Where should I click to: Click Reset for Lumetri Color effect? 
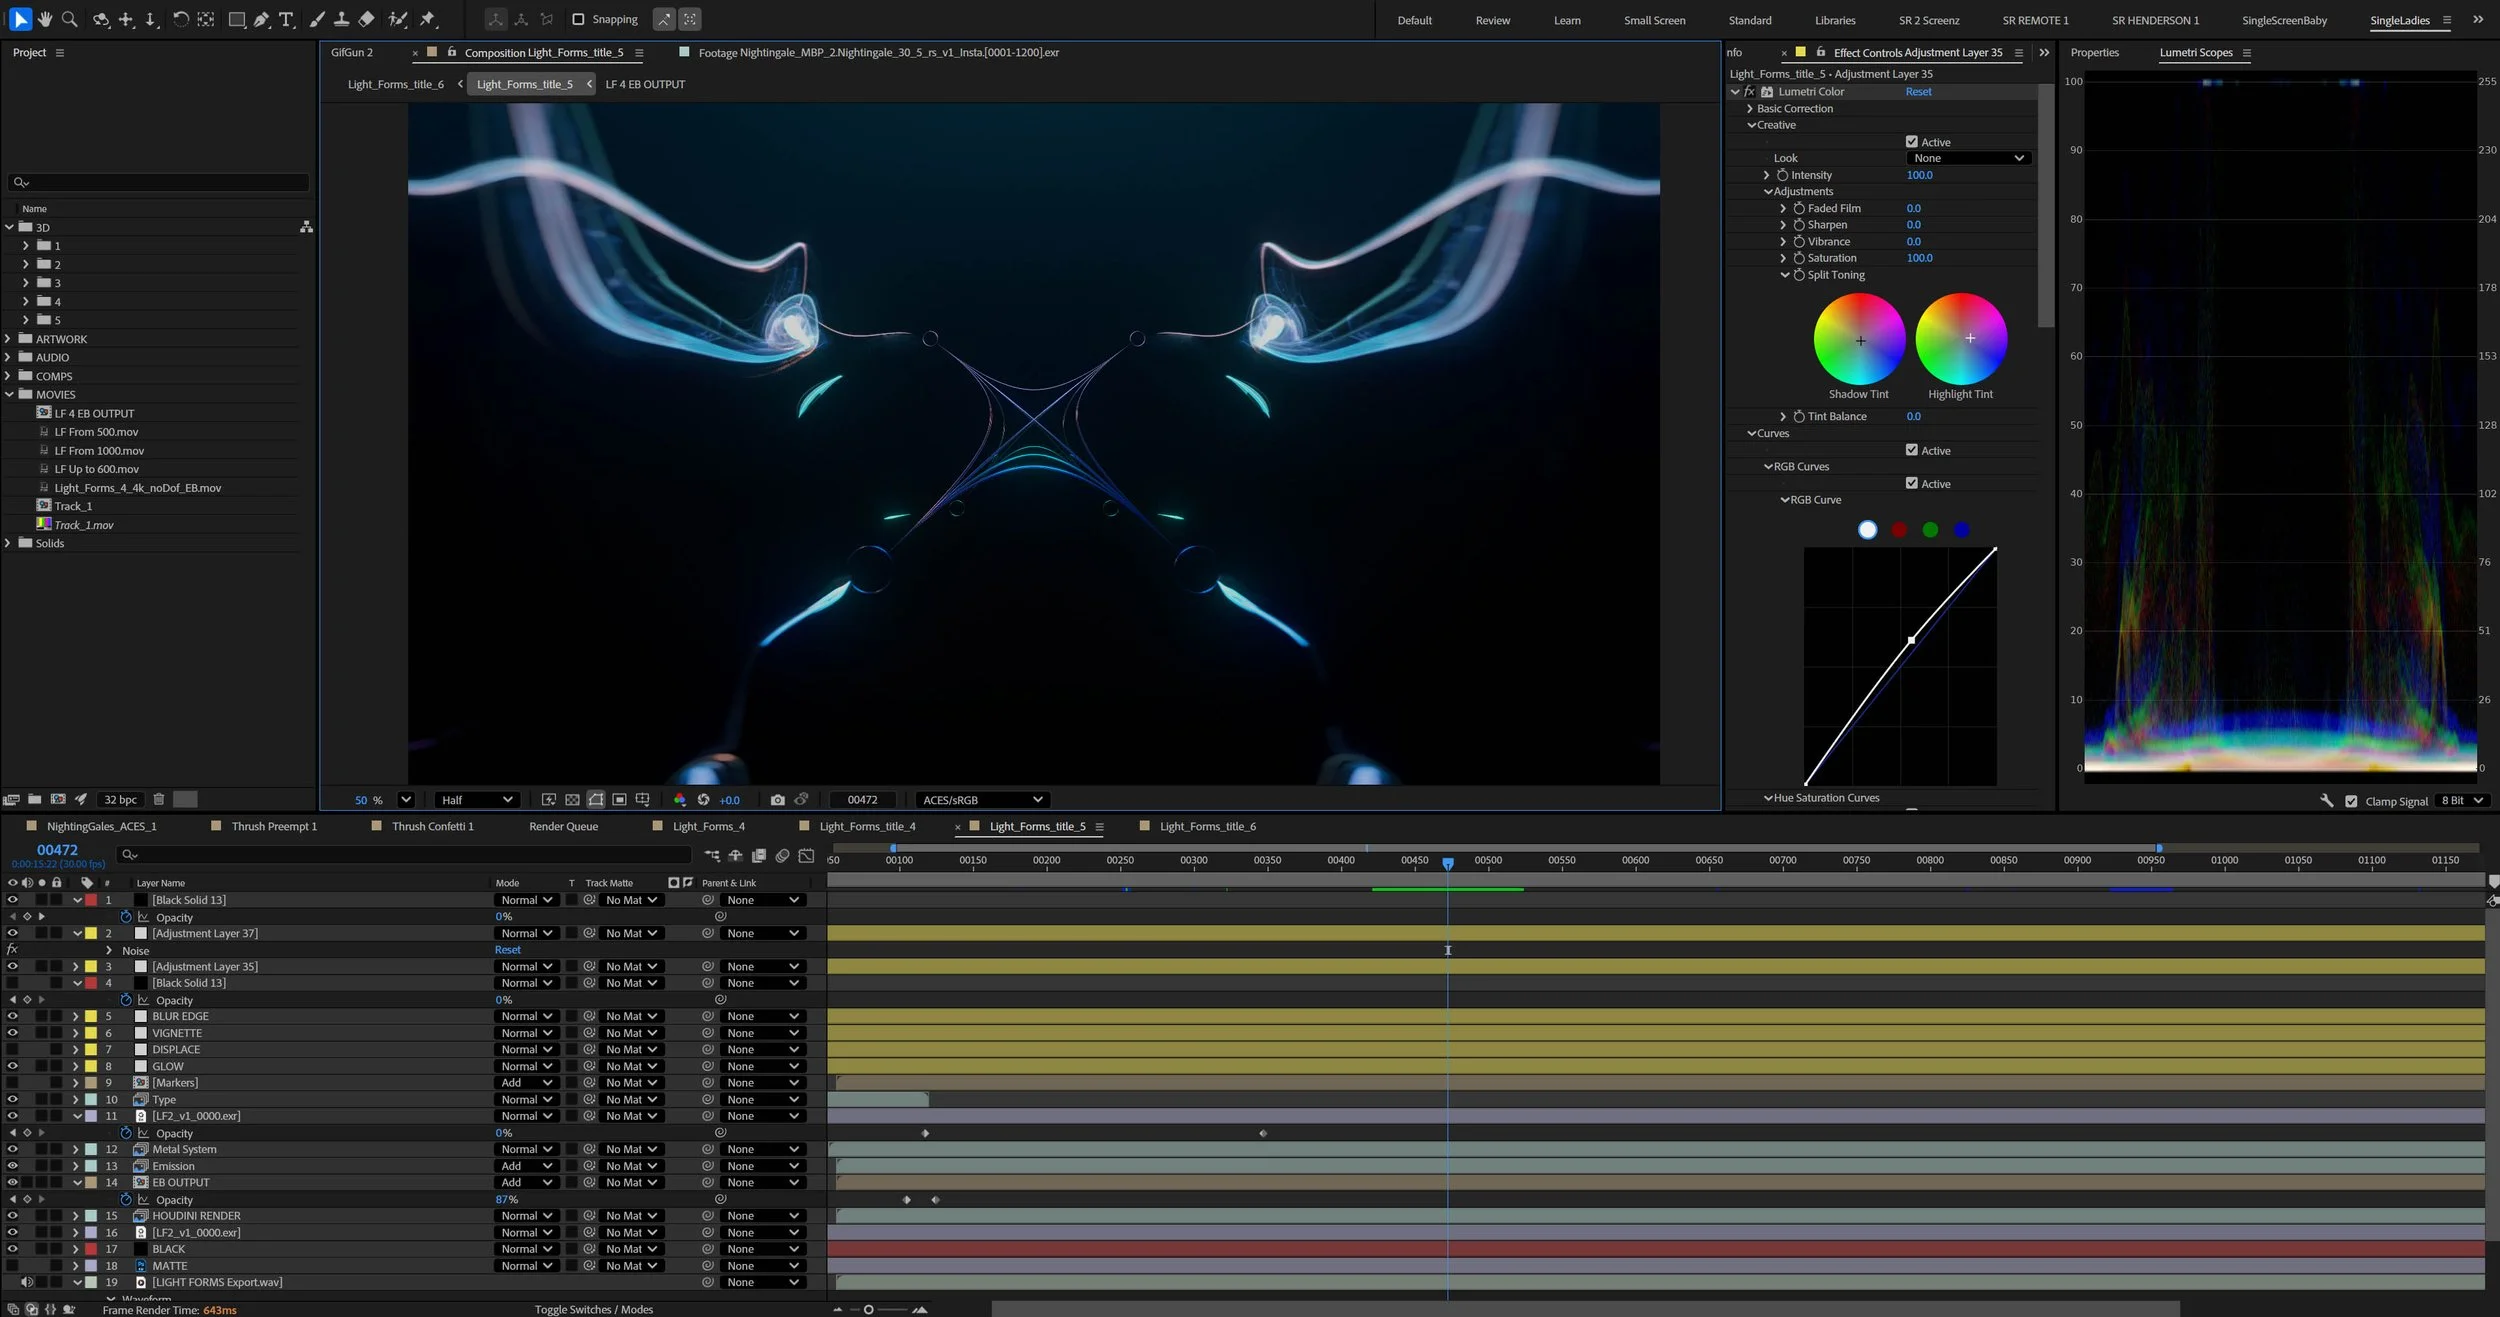coord(1917,92)
